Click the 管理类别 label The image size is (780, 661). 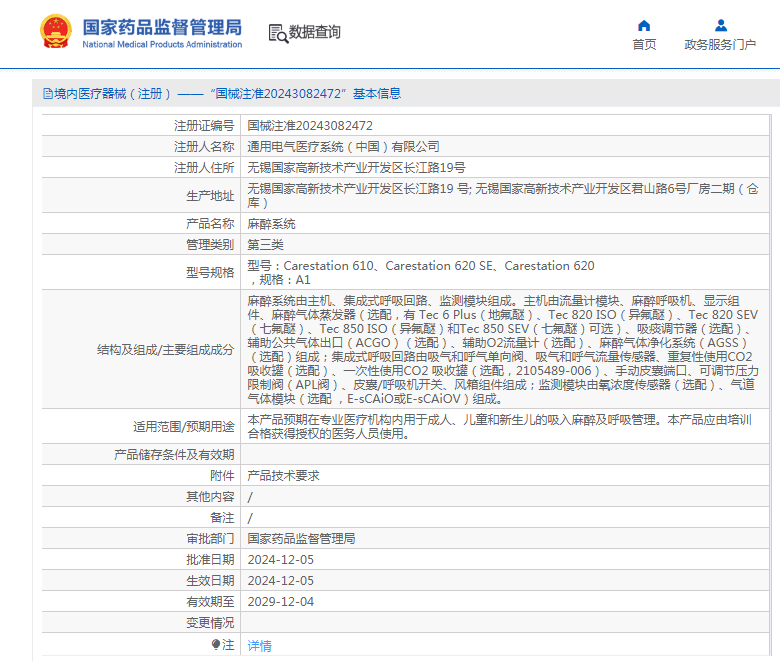click(x=210, y=245)
